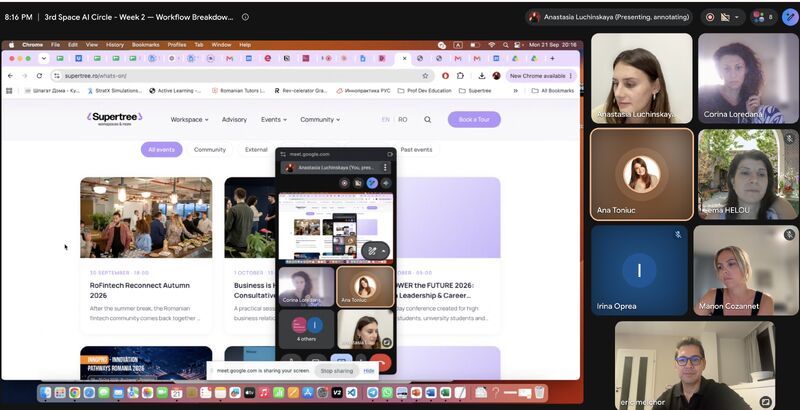Click the recording indicator in Meet top bar

[710, 17]
